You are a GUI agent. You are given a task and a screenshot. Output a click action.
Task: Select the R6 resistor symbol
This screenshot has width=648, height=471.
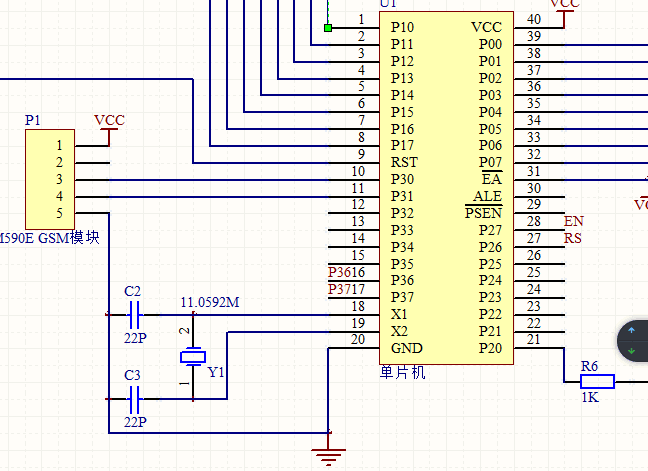597,382
